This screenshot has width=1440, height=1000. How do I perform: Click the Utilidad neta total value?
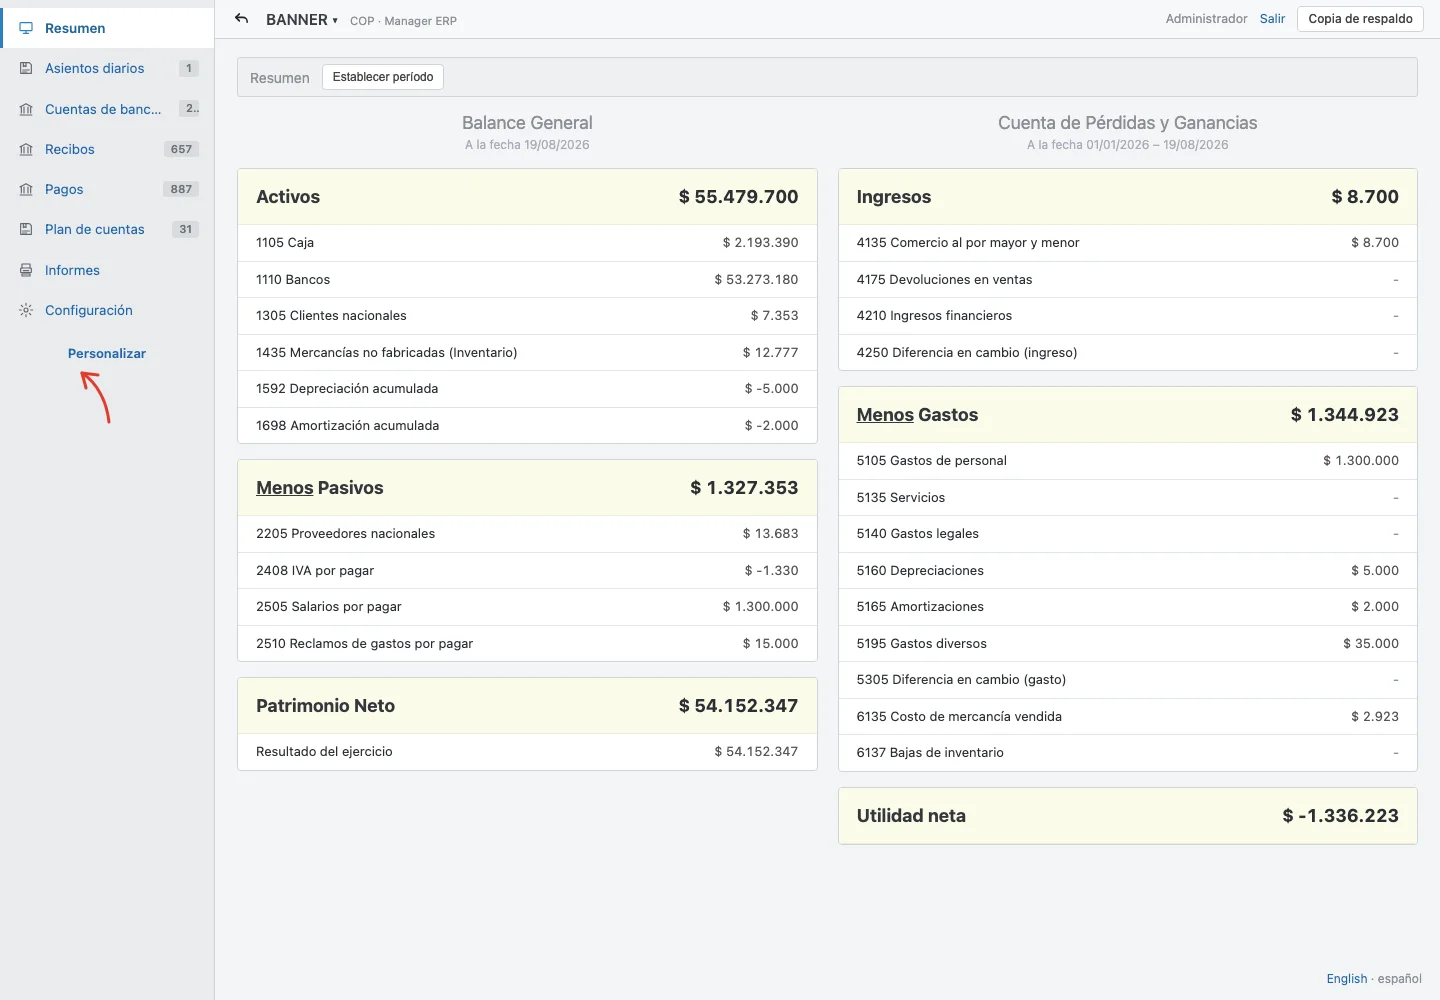(x=1340, y=816)
